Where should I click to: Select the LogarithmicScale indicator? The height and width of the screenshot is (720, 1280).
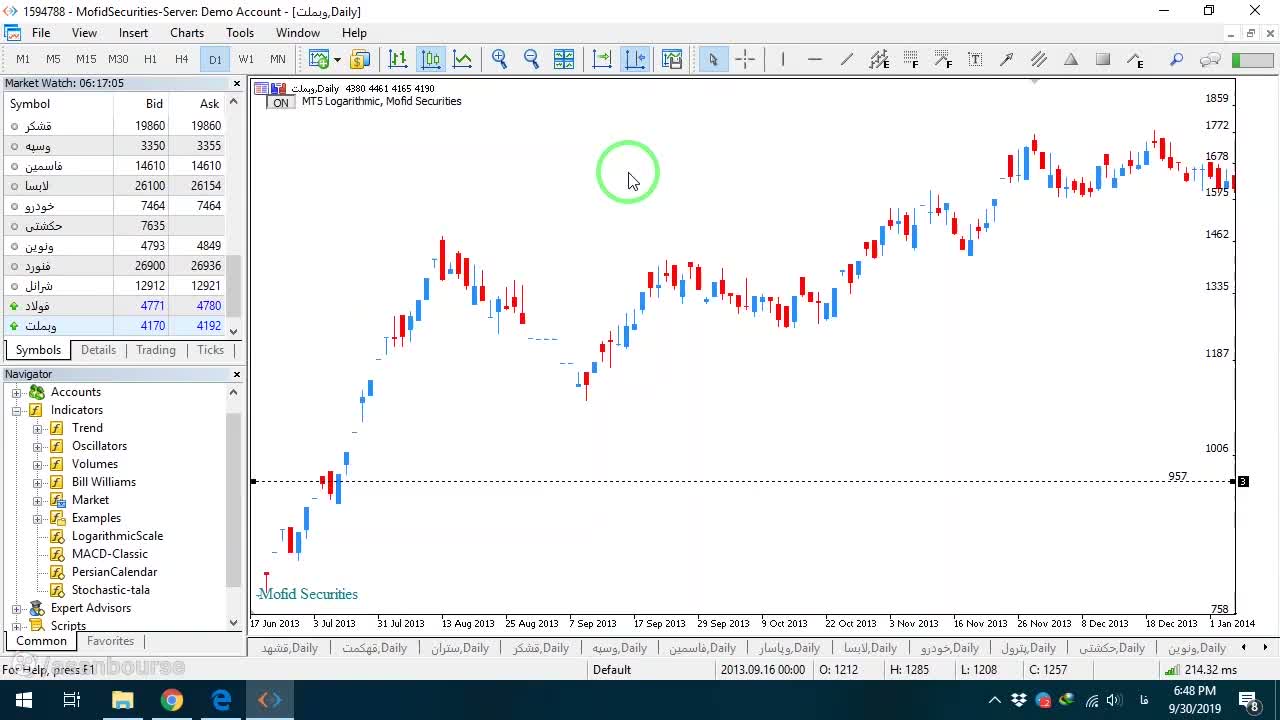click(x=117, y=536)
